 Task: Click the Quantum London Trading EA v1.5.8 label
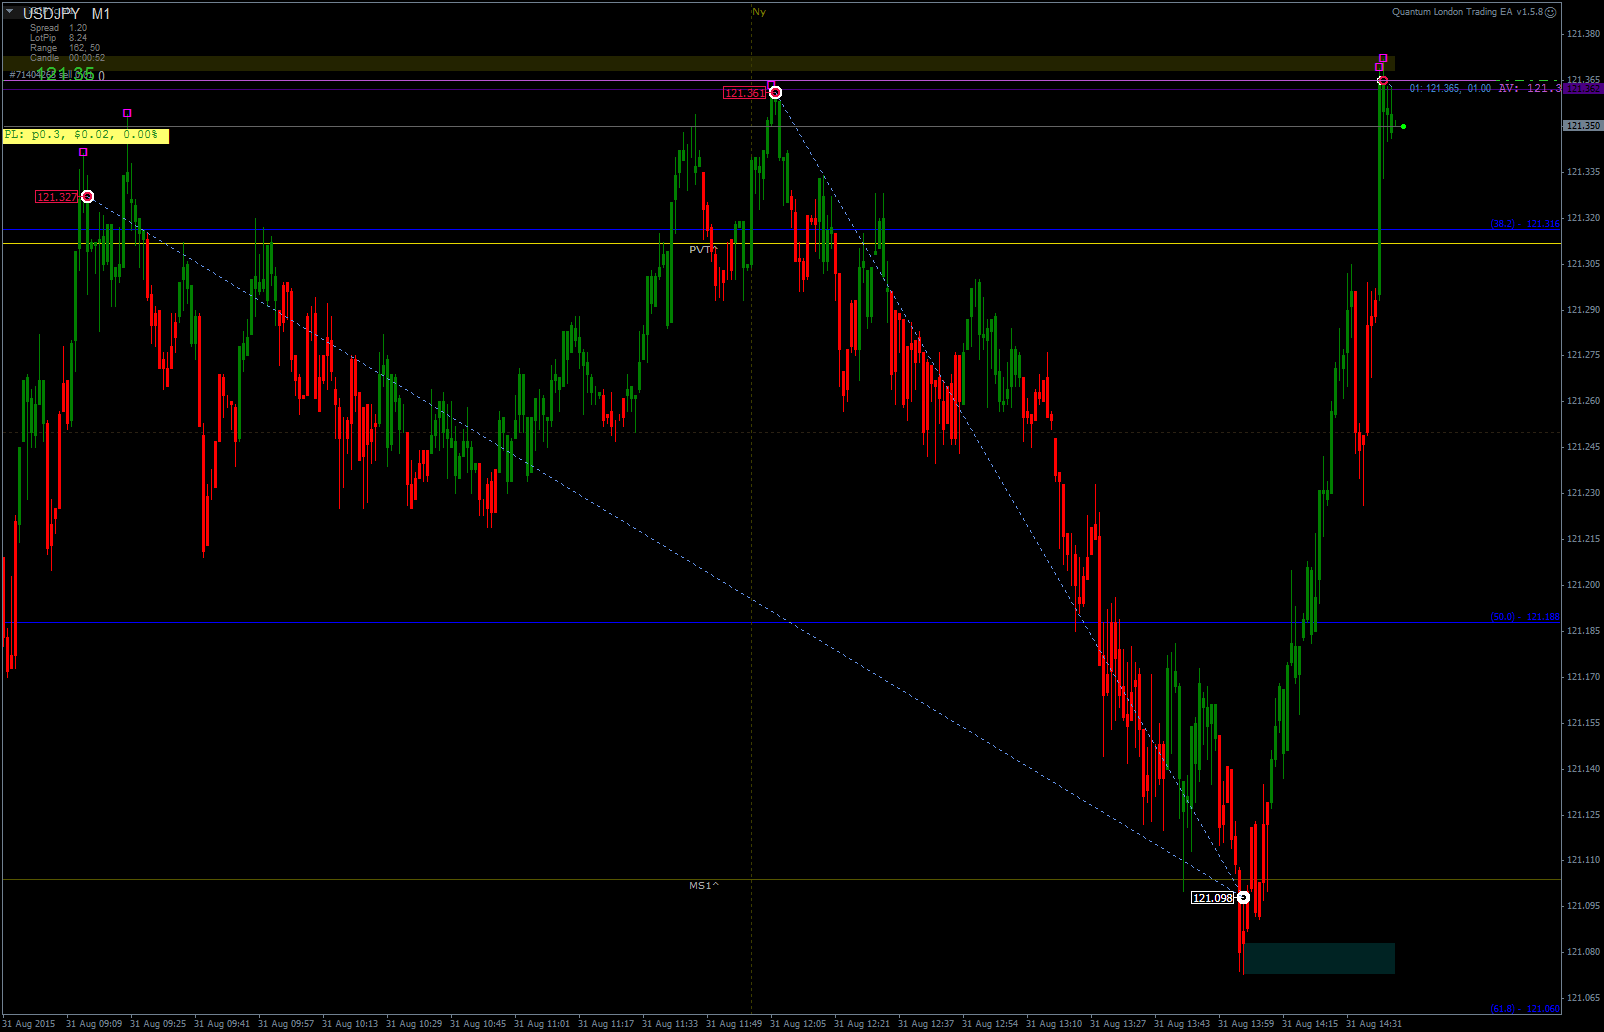pos(1467,12)
